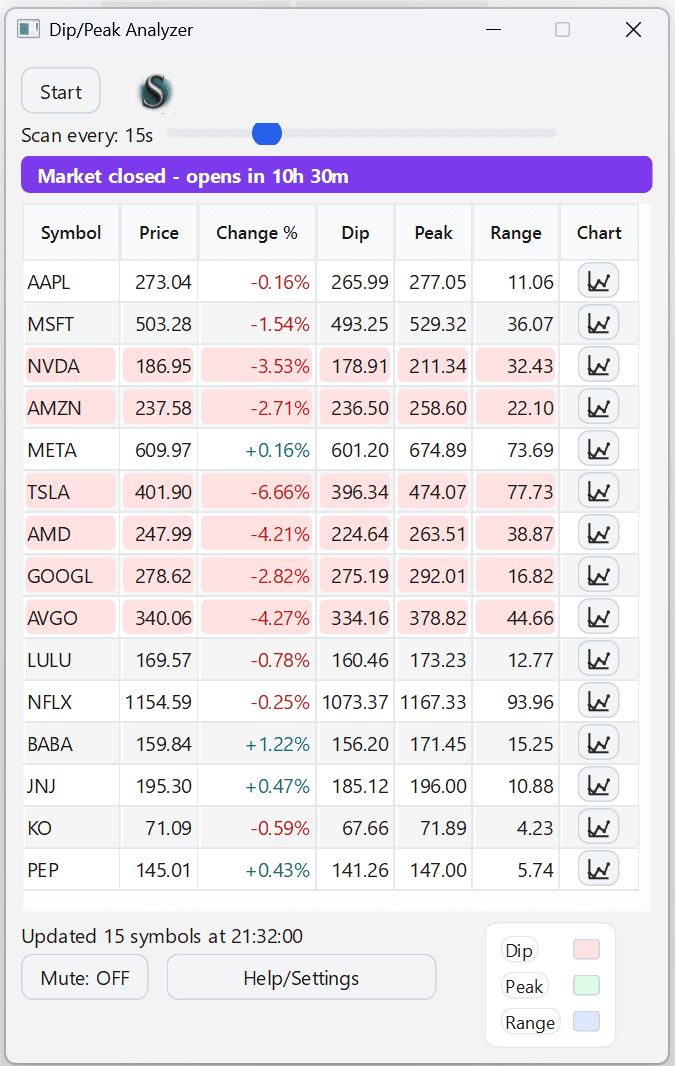Open the chart icon for NVDA

tap(598, 366)
